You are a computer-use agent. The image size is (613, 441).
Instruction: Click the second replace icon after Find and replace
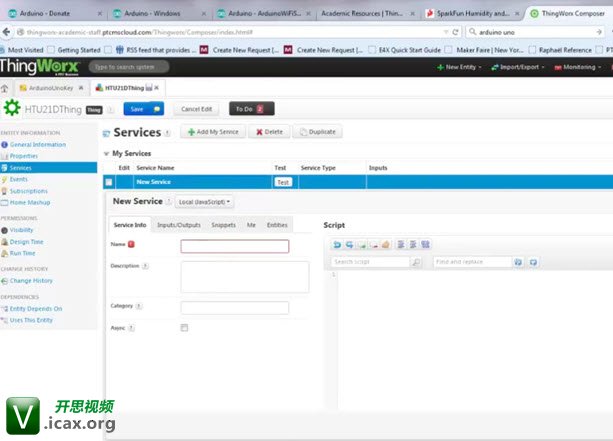pyautogui.click(x=533, y=262)
